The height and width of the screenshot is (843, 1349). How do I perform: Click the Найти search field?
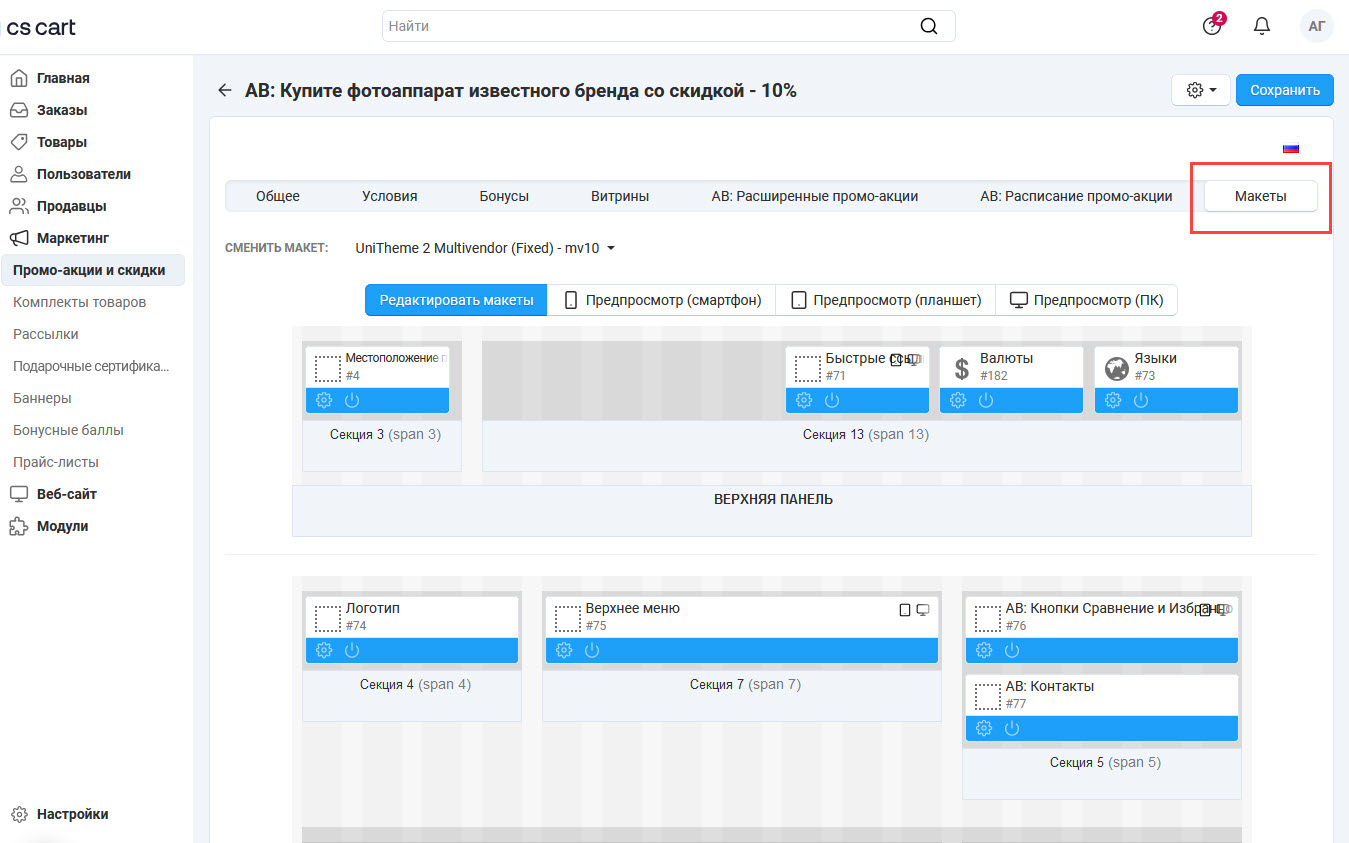pyautogui.click(x=650, y=27)
